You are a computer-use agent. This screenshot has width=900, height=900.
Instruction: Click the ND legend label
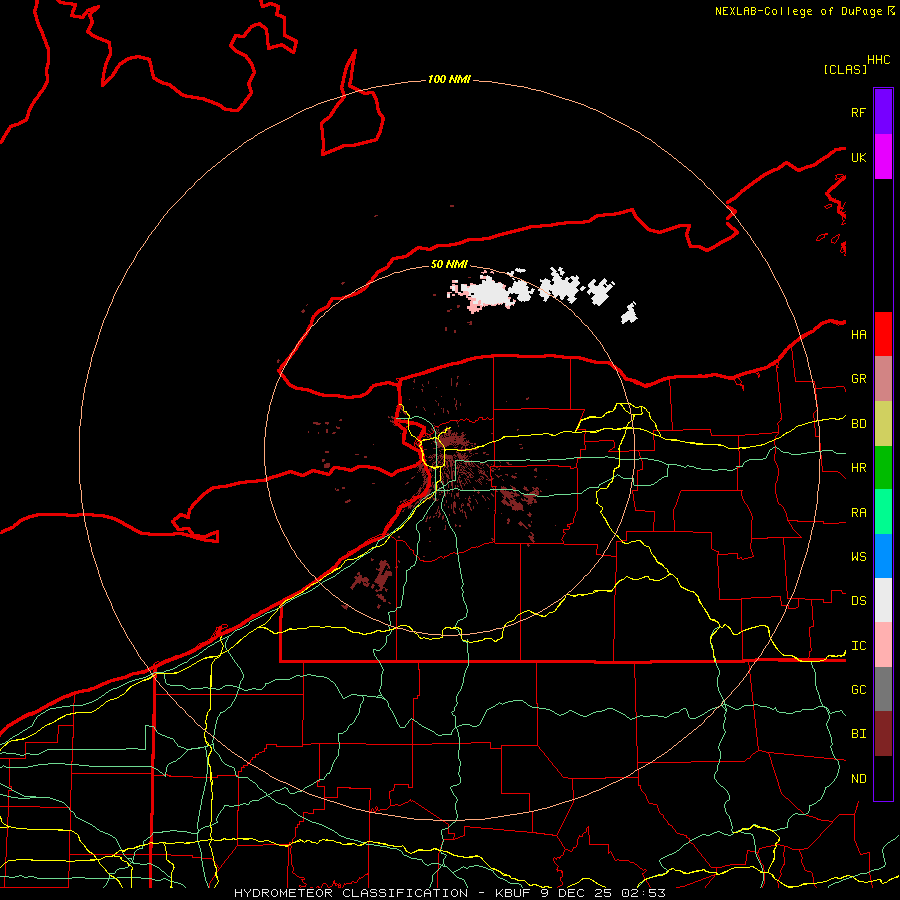coord(858,778)
